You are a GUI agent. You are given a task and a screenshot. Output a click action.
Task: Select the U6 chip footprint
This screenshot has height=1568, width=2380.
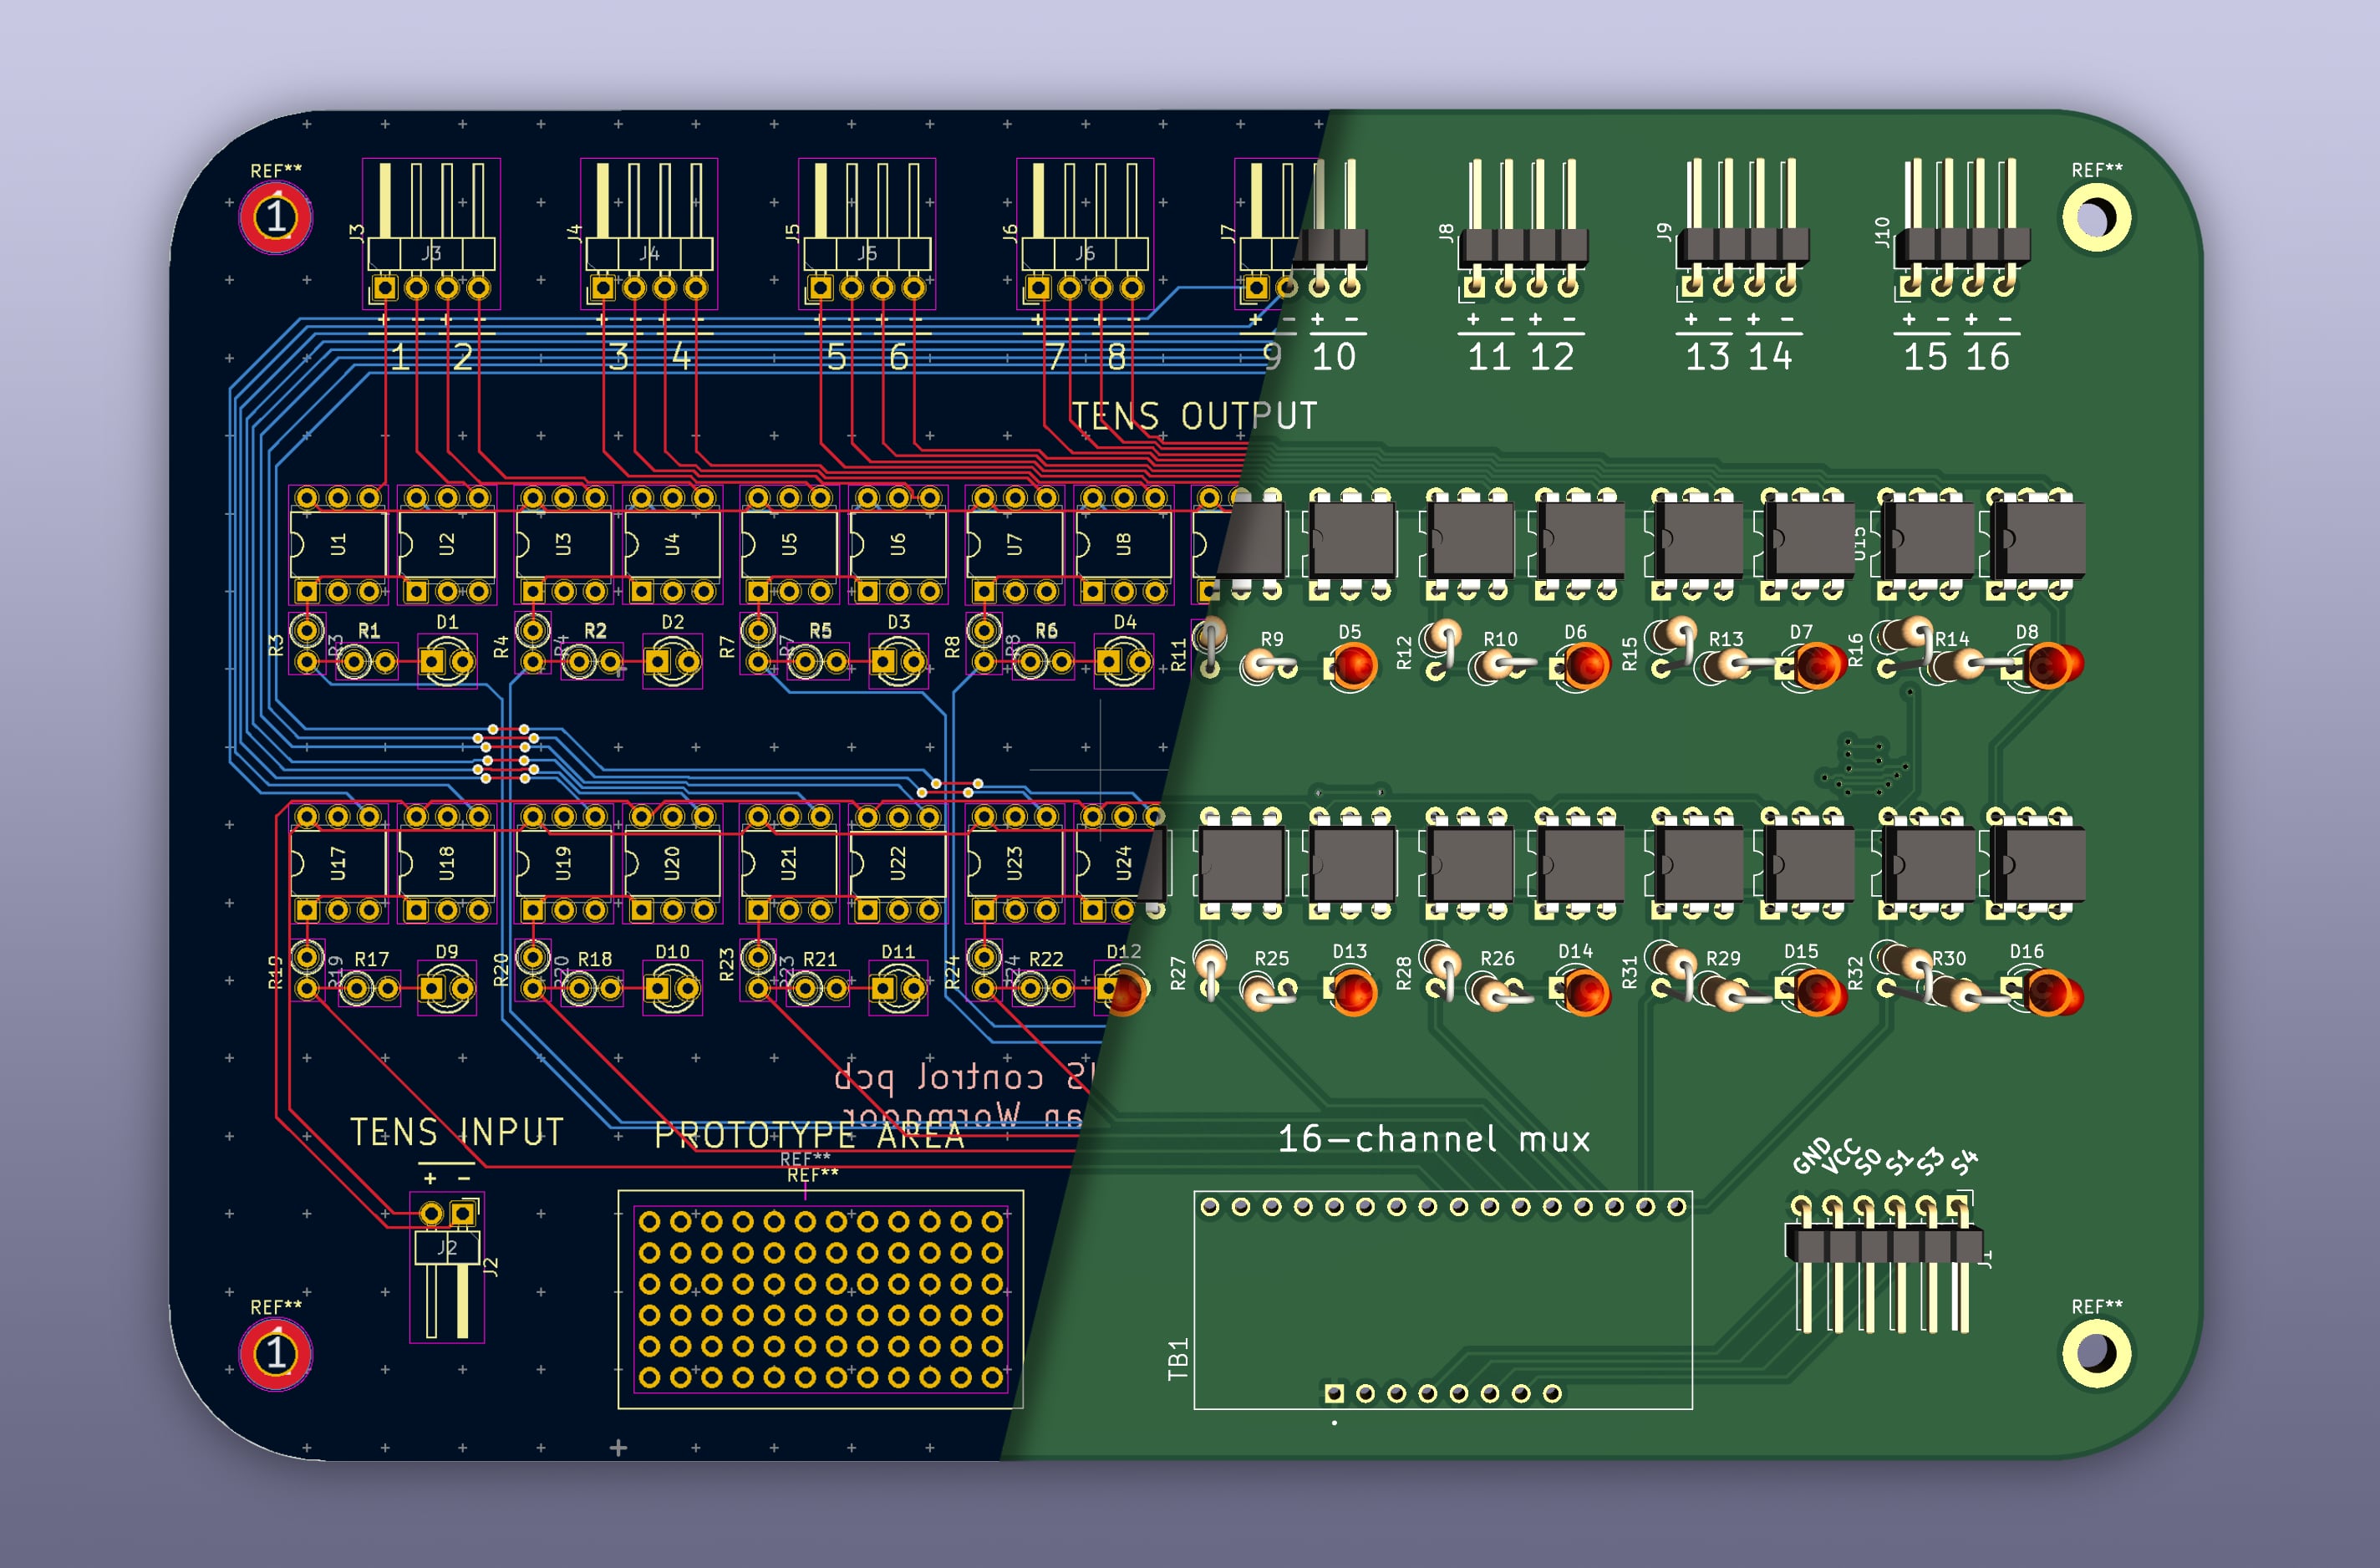click(898, 544)
